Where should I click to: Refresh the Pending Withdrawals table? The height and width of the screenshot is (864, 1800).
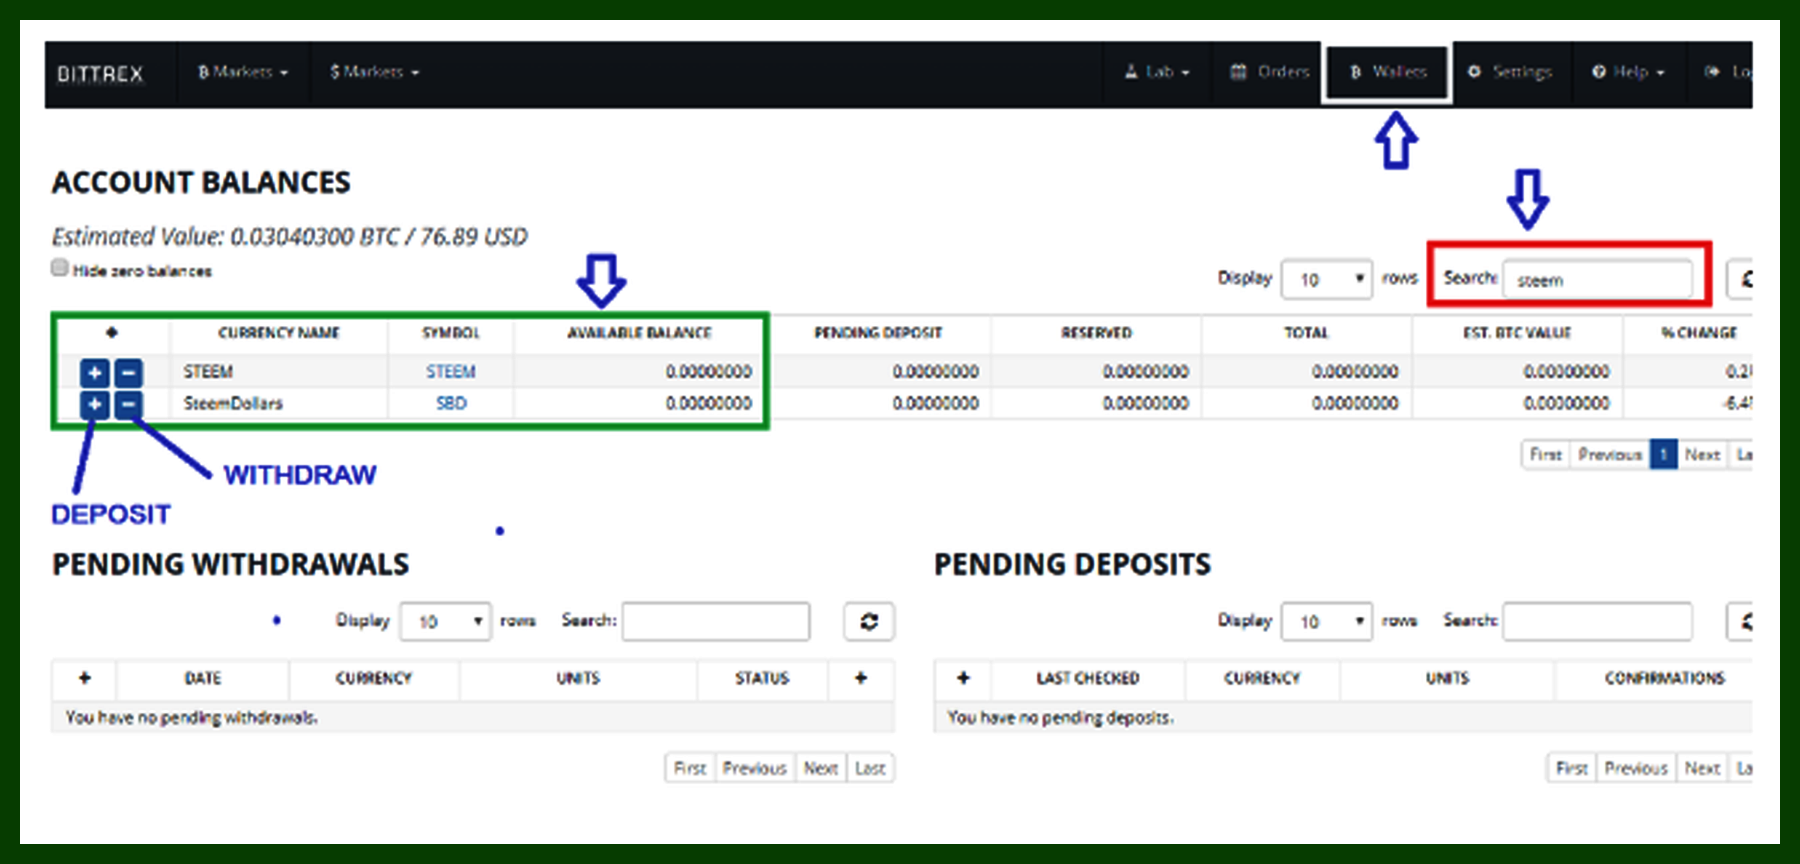point(869,621)
